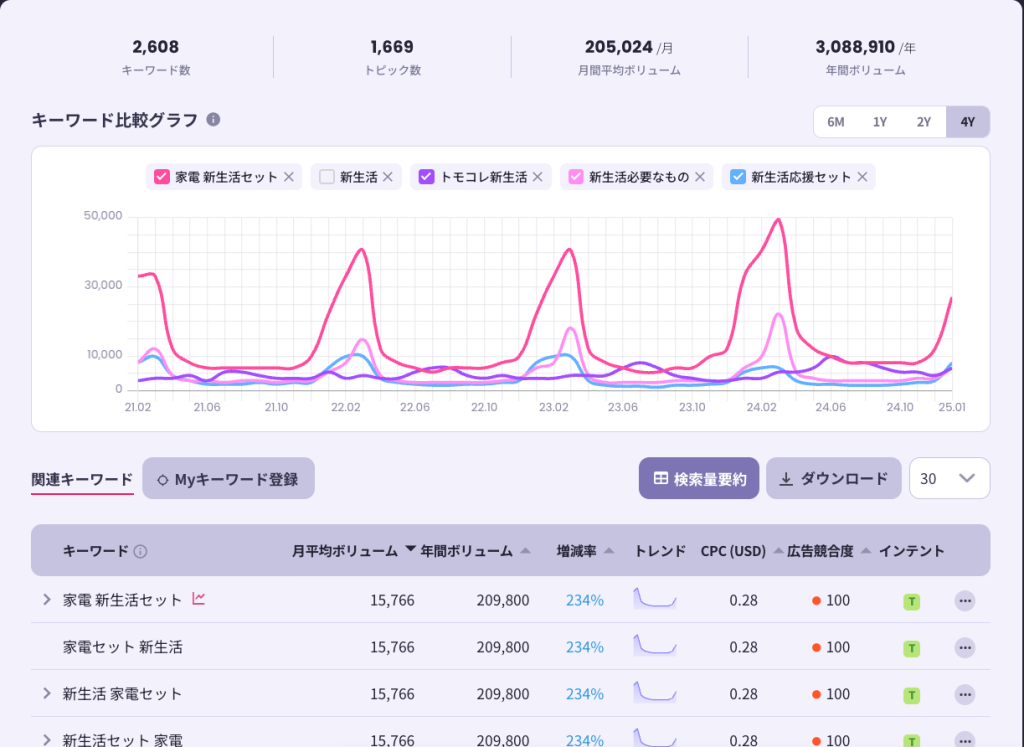Click info icon beside キーワード比較グラフ title
The height and width of the screenshot is (747, 1024).
point(213,120)
